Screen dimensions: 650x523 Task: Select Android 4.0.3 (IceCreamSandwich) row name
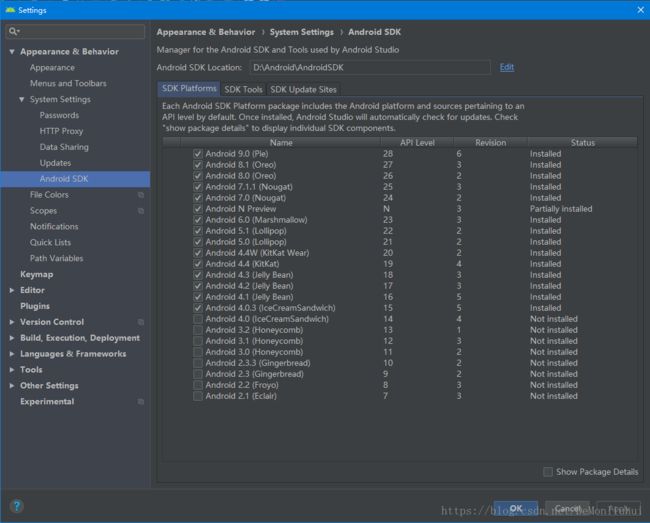click(270, 308)
